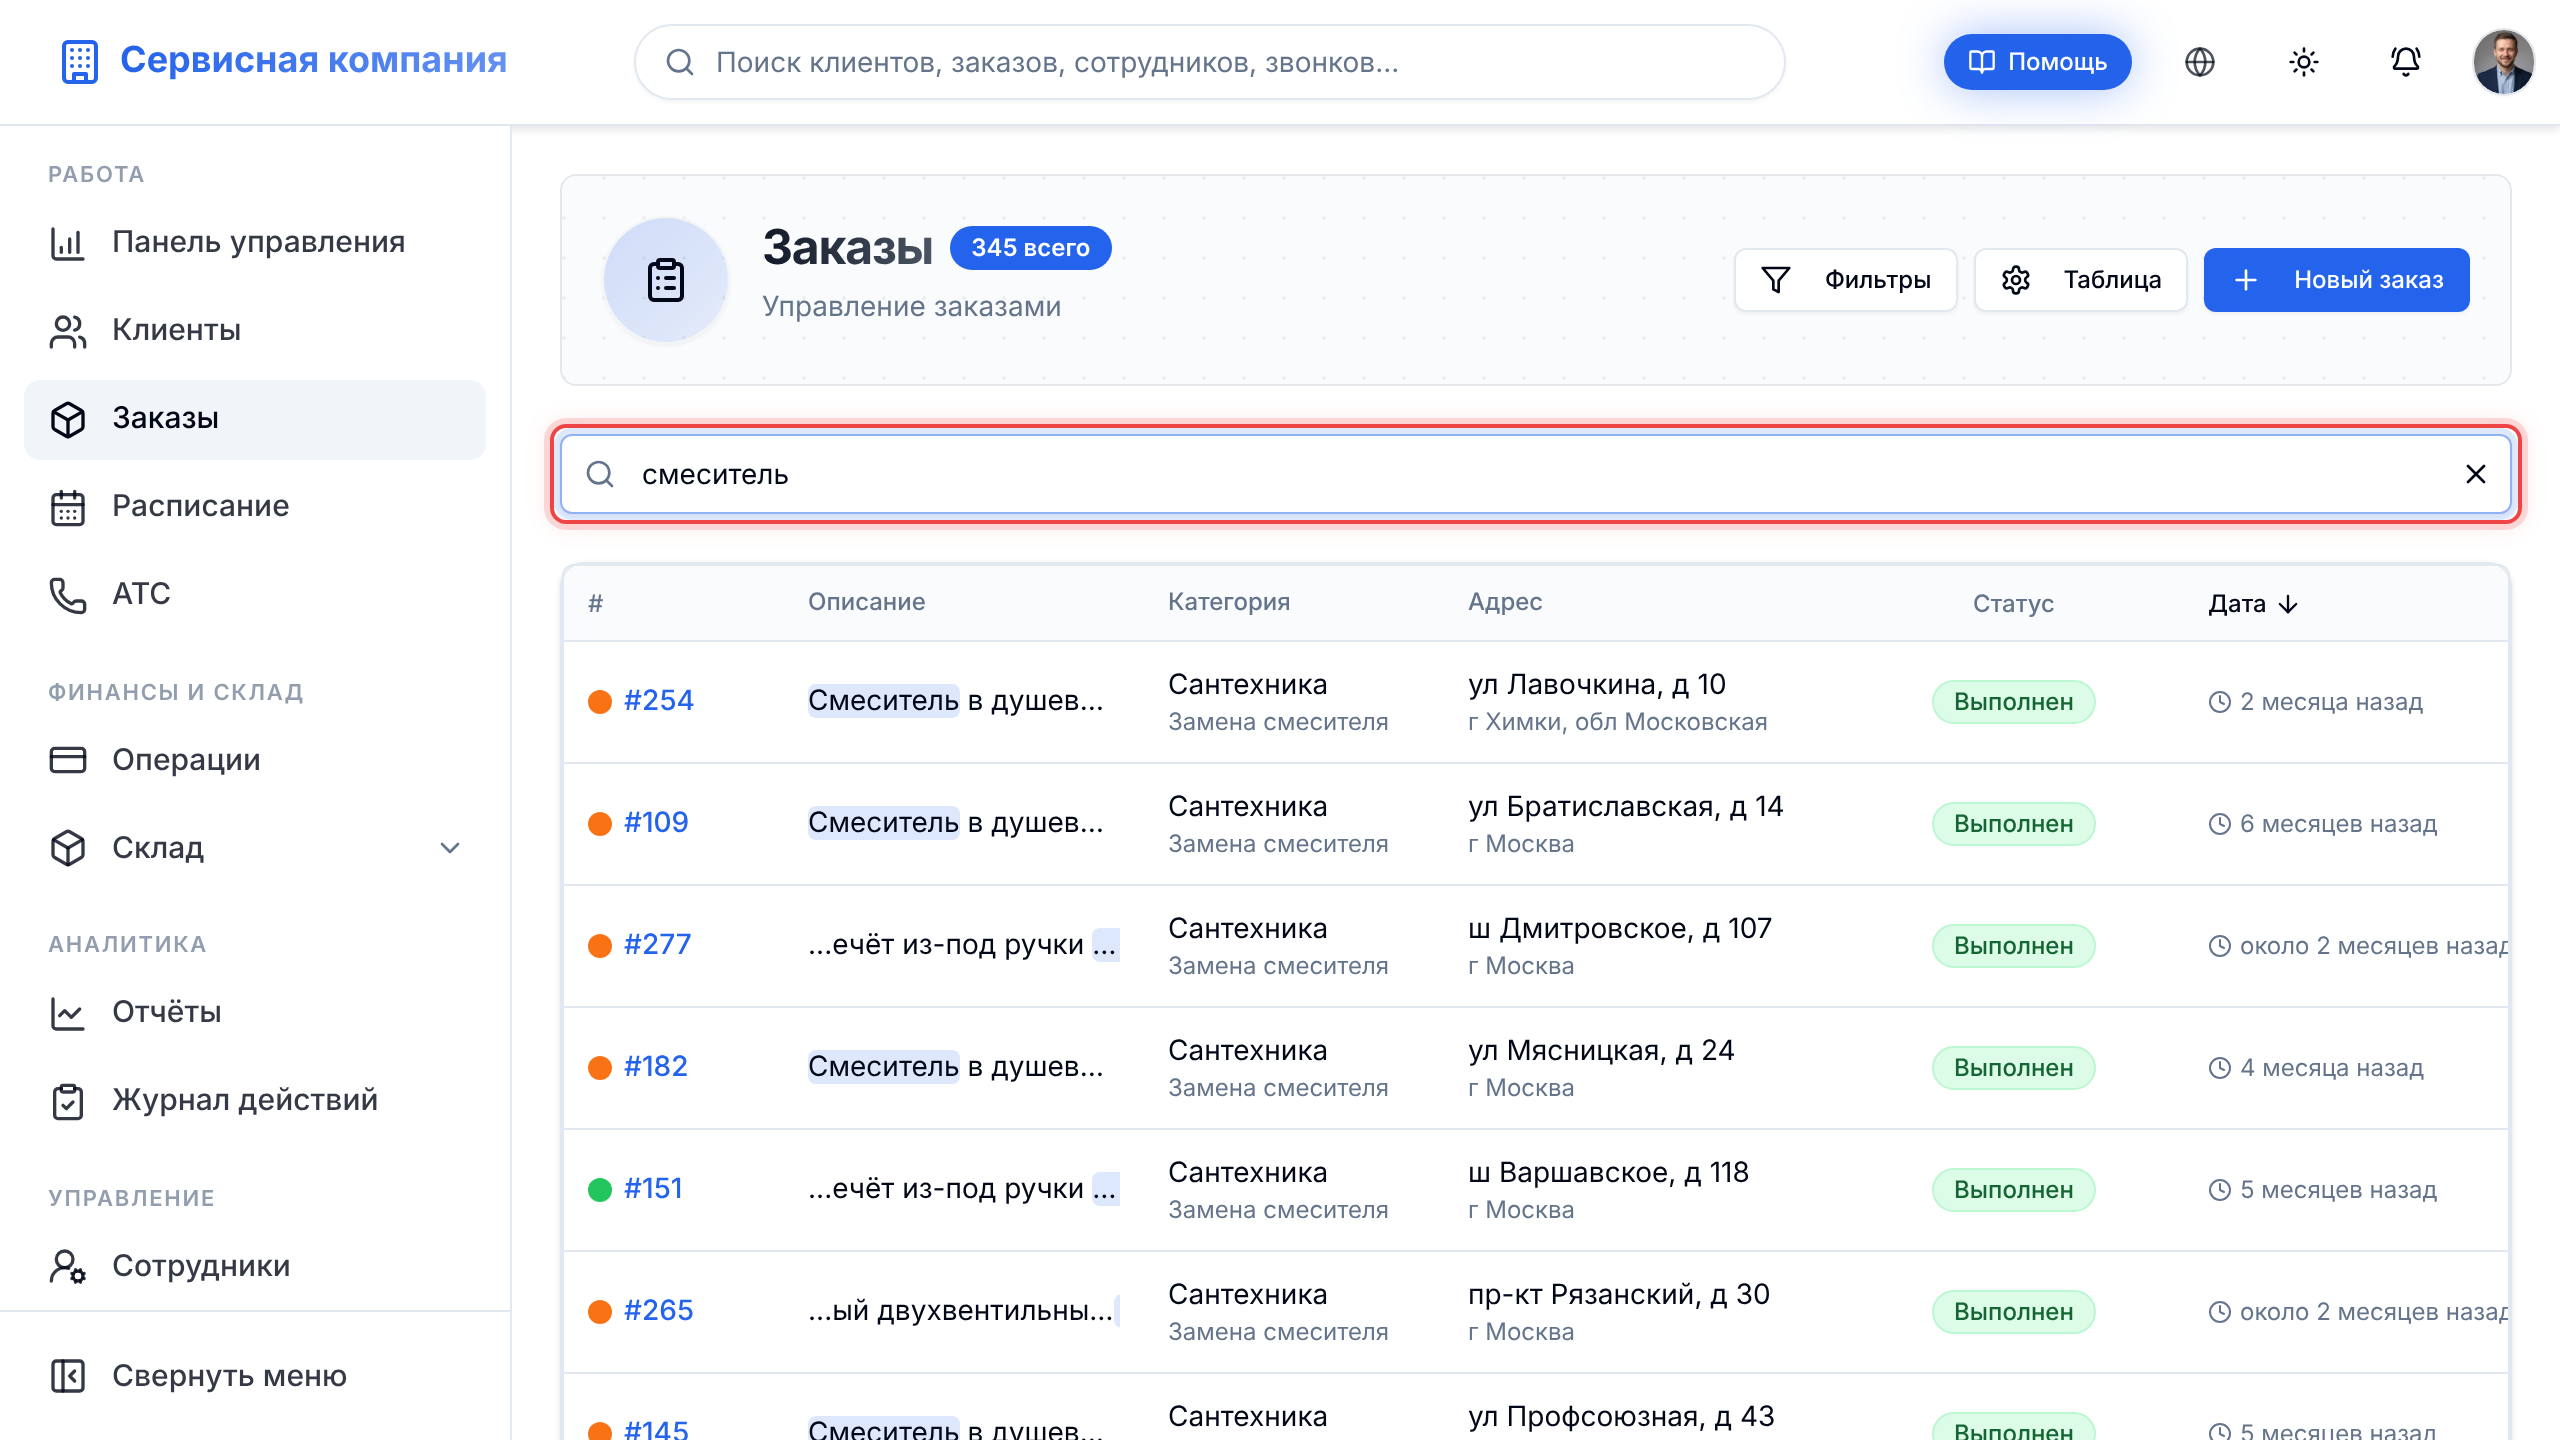Click address ул Мясницкая, д 24
2560x1440 pixels.
1600,1050
